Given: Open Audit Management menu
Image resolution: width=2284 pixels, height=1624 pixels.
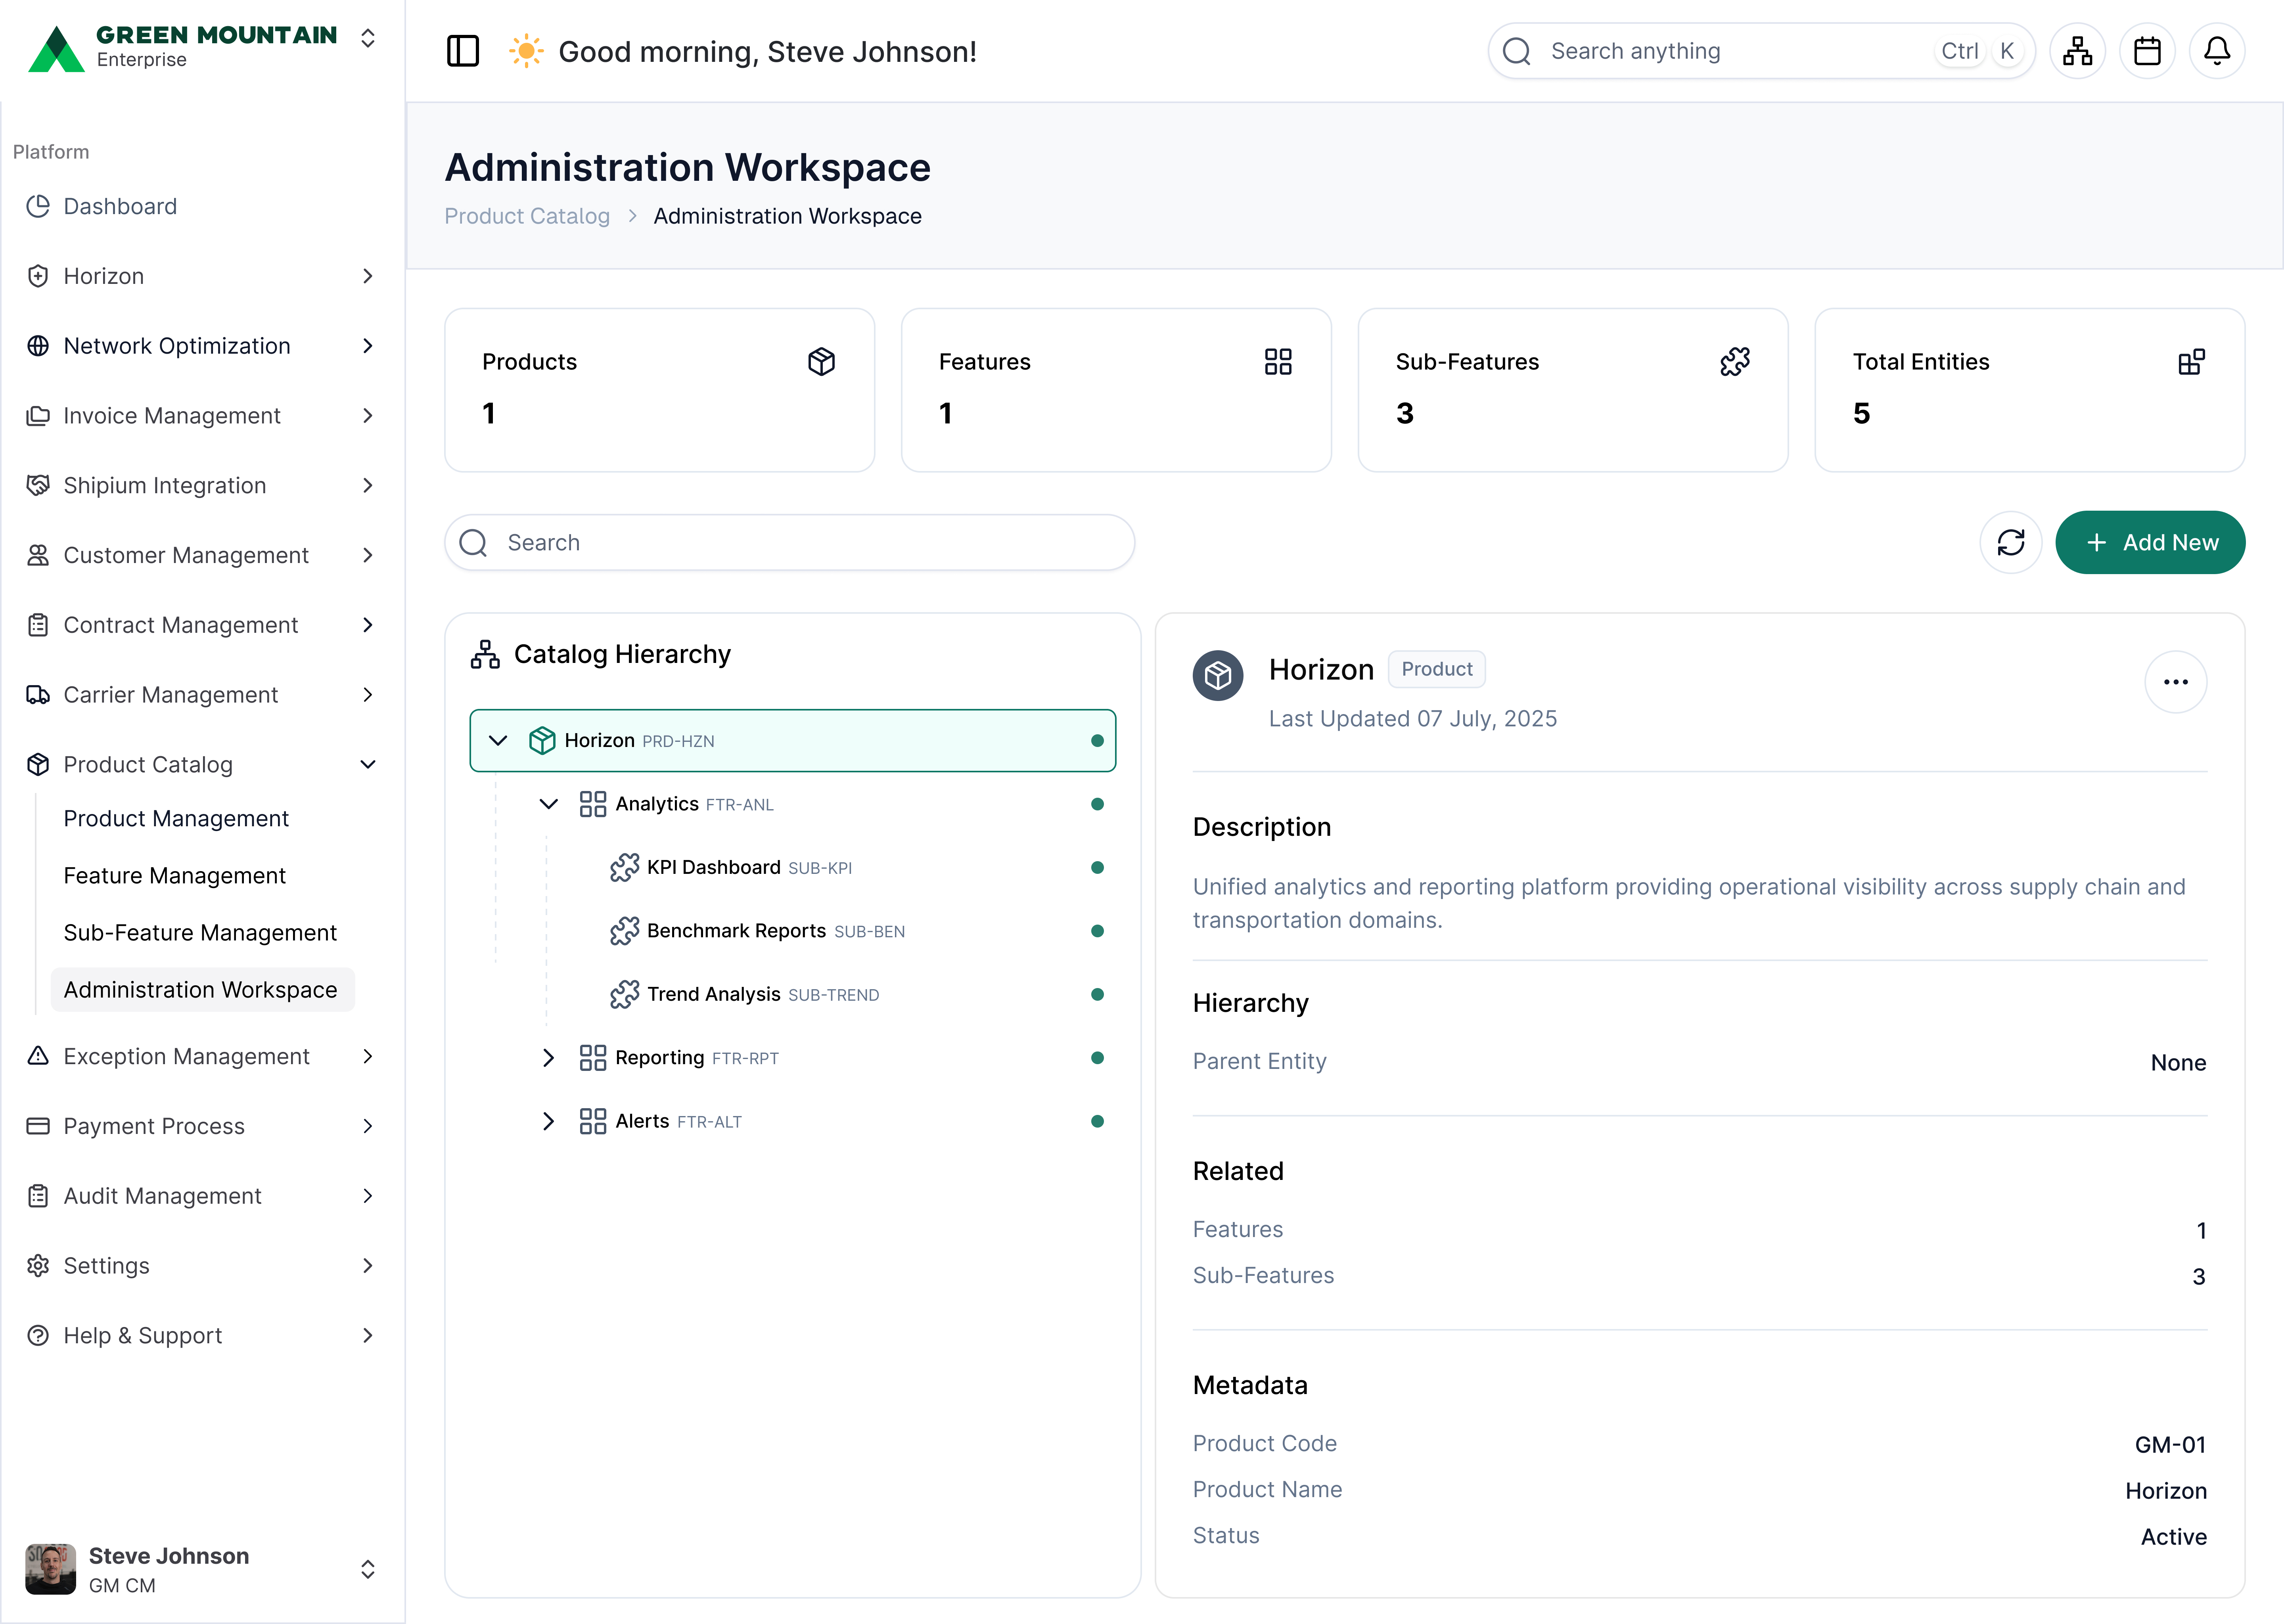Looking at the screenshot, I should 200,1196.
